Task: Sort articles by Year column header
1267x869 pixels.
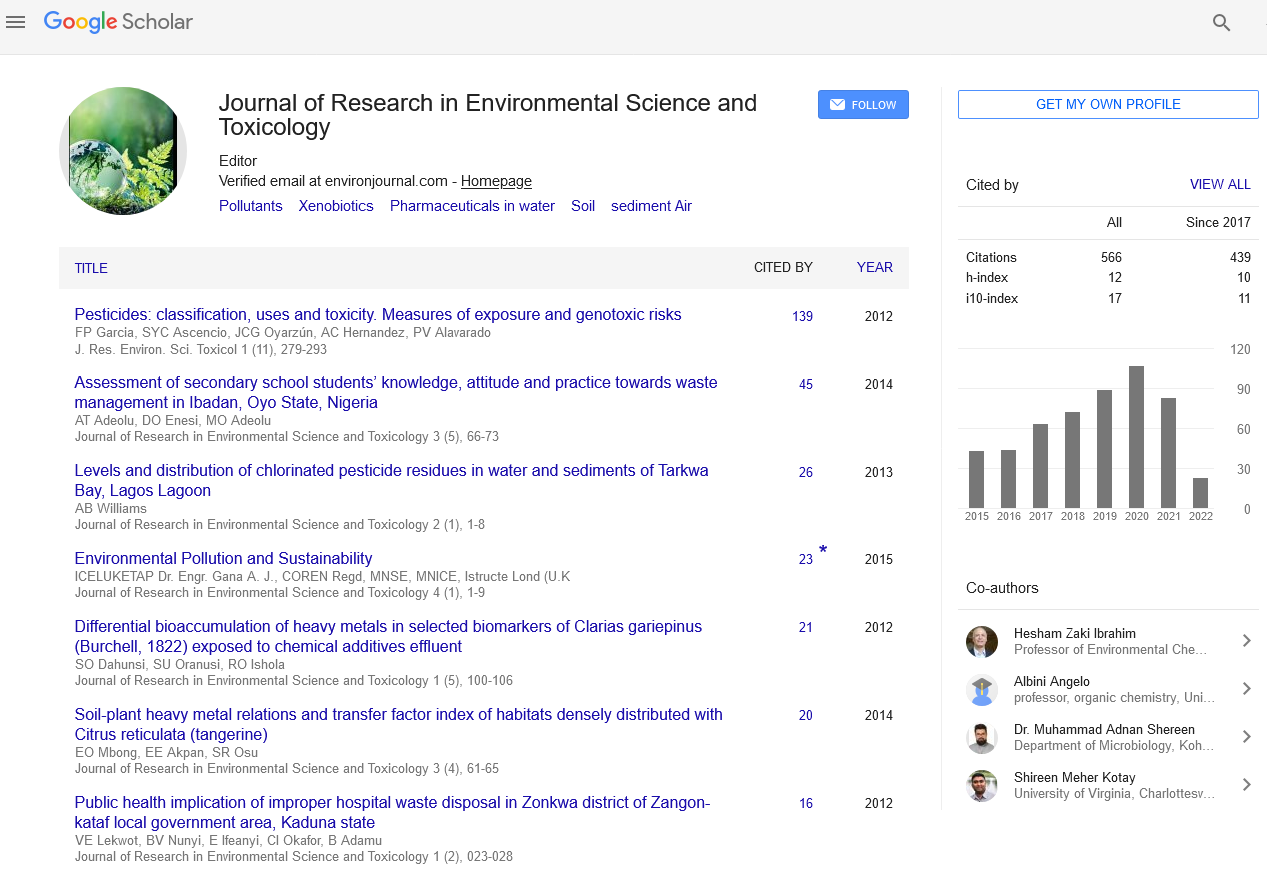Action: (875, 268)
